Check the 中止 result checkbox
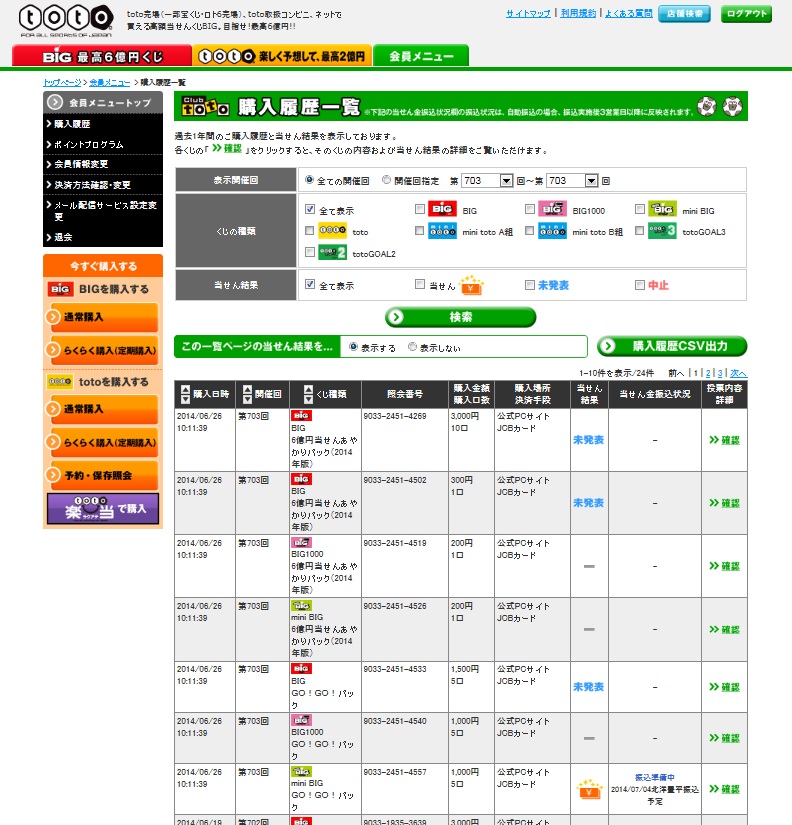This screenshot has width=792, height=825. coord(640,285)
